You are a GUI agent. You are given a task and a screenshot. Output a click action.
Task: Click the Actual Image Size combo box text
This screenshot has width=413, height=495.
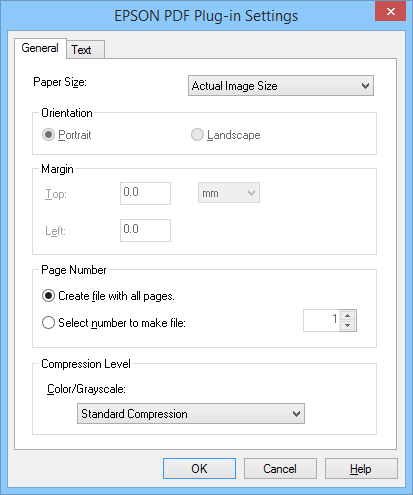pos(234,86)
